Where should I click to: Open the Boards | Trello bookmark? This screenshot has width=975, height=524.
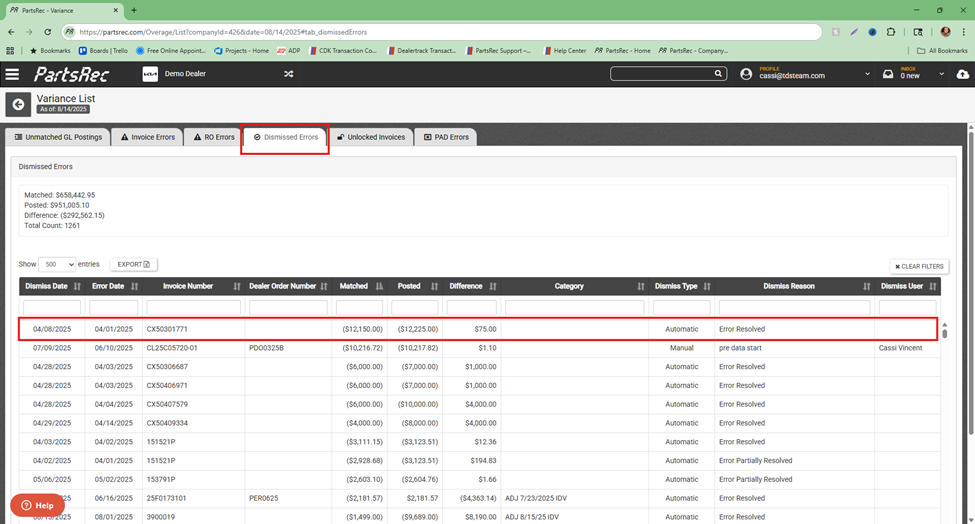103,50
